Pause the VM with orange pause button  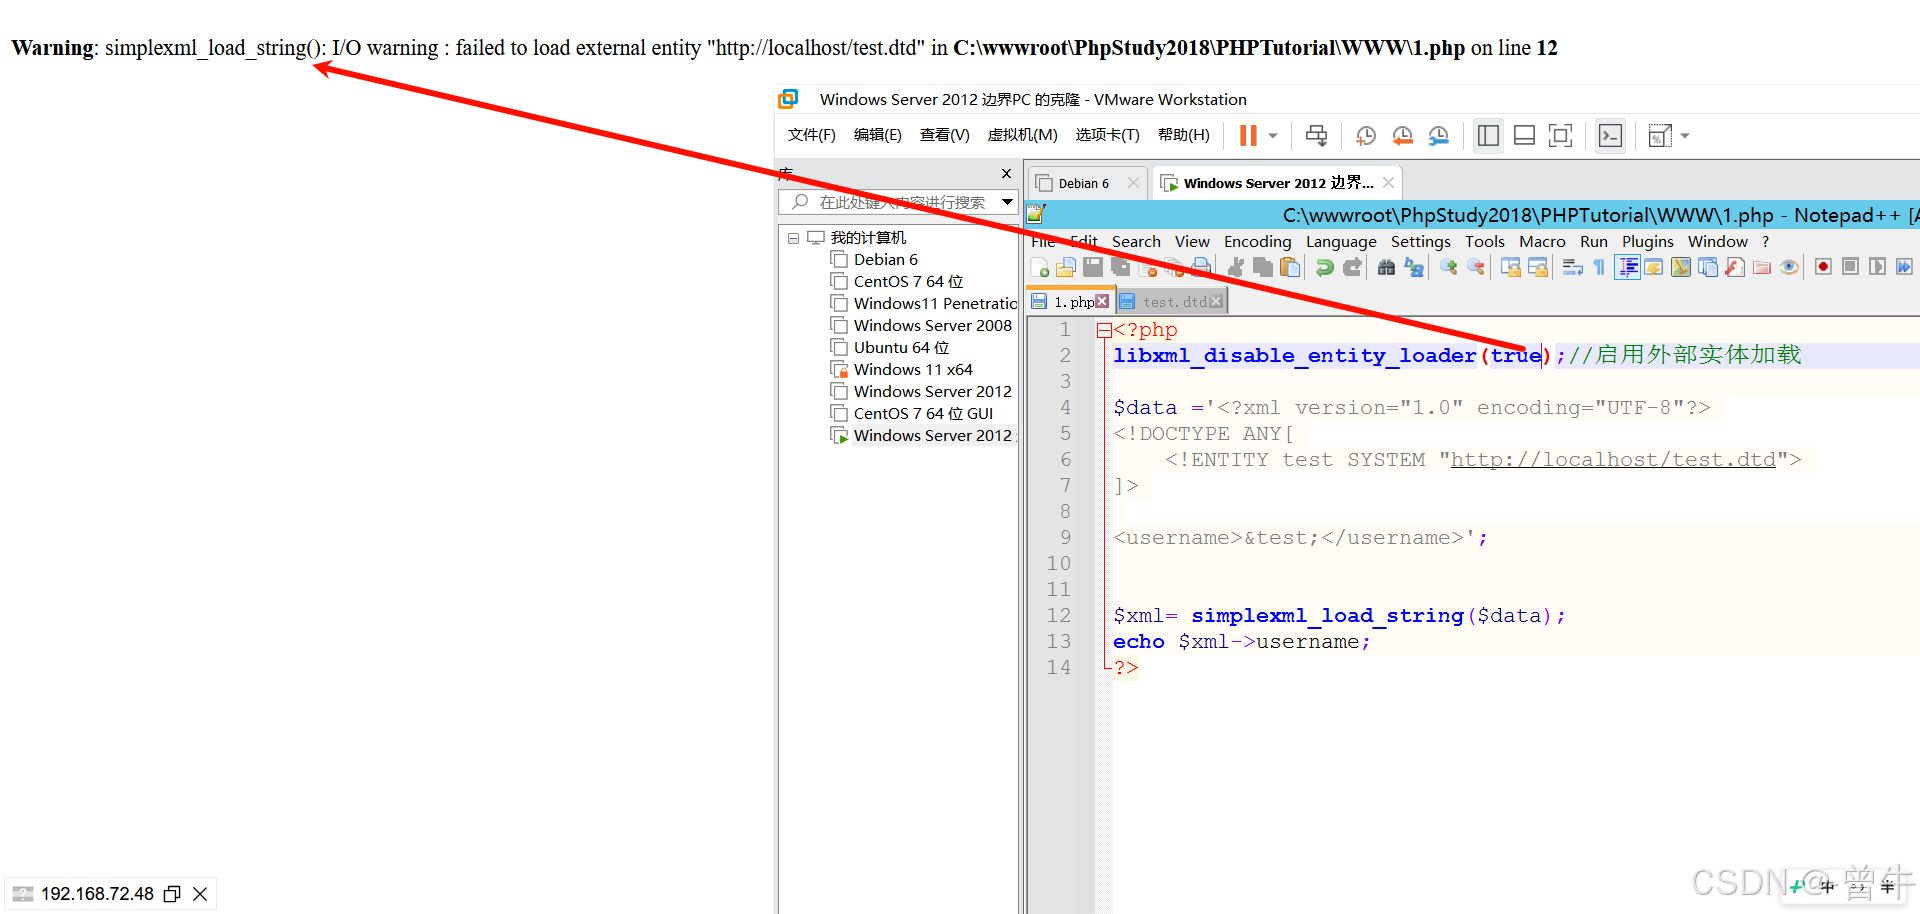[x=1248, y=136]
